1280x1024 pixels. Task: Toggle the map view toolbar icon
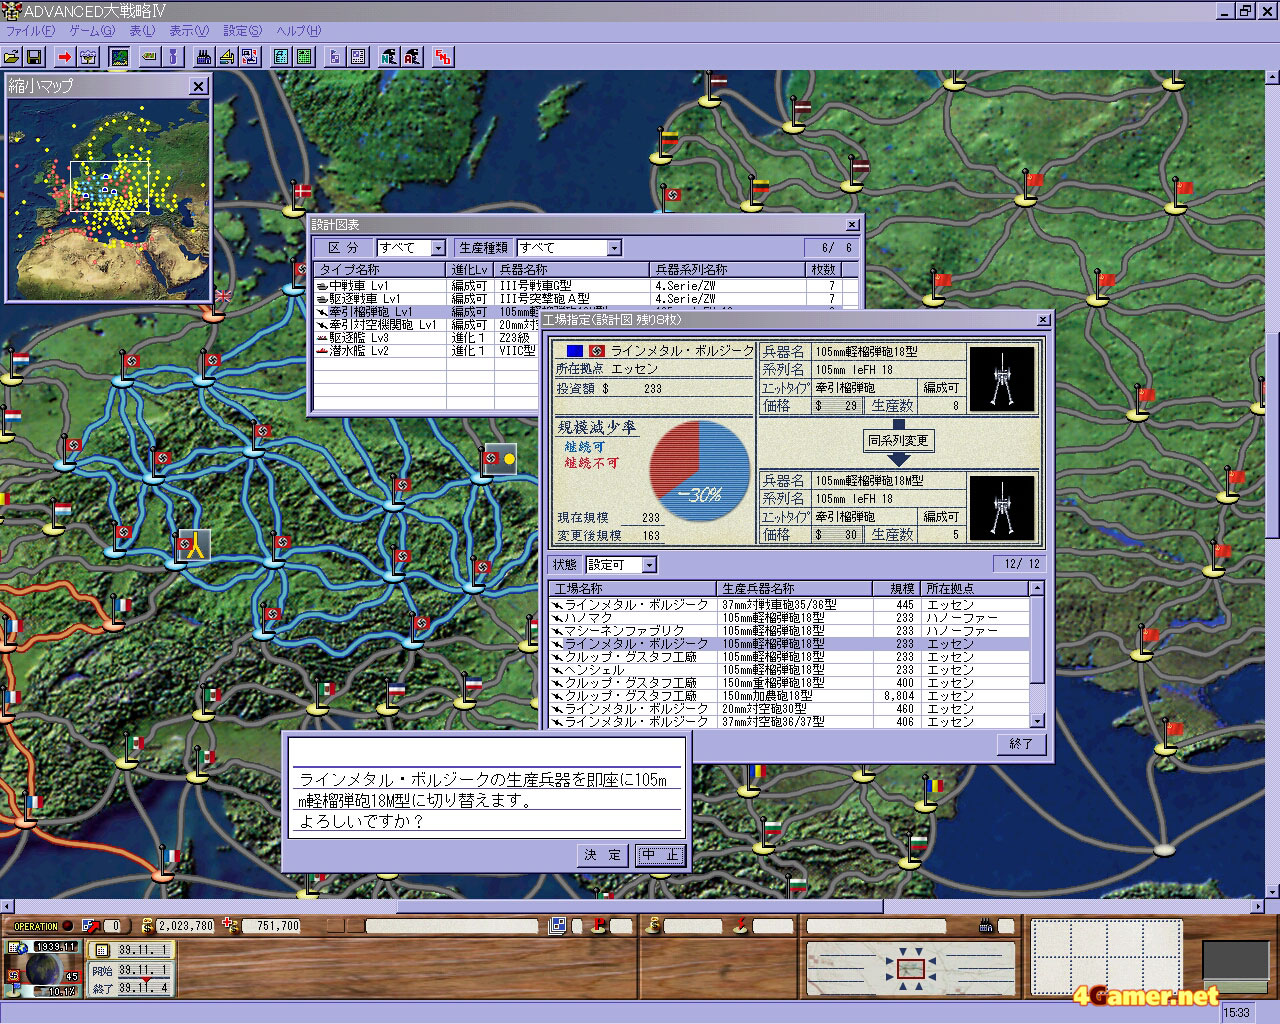119,56
